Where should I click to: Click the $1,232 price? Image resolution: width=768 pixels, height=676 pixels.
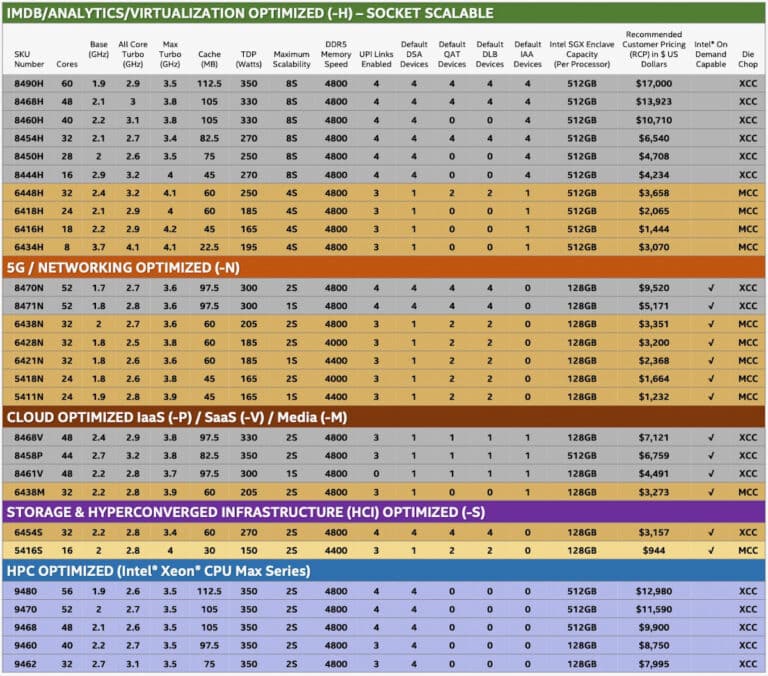[653, 397]
